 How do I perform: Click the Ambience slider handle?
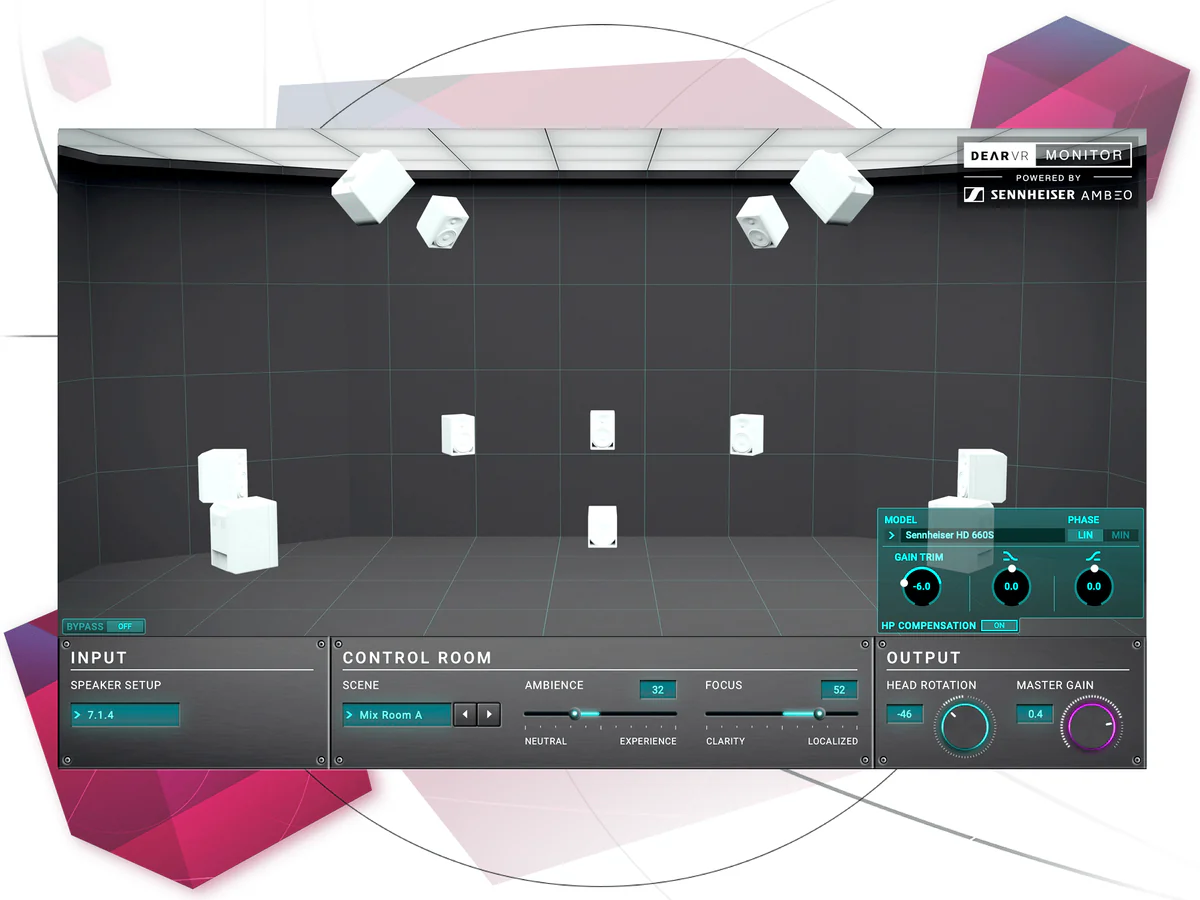tap(575, 714)
